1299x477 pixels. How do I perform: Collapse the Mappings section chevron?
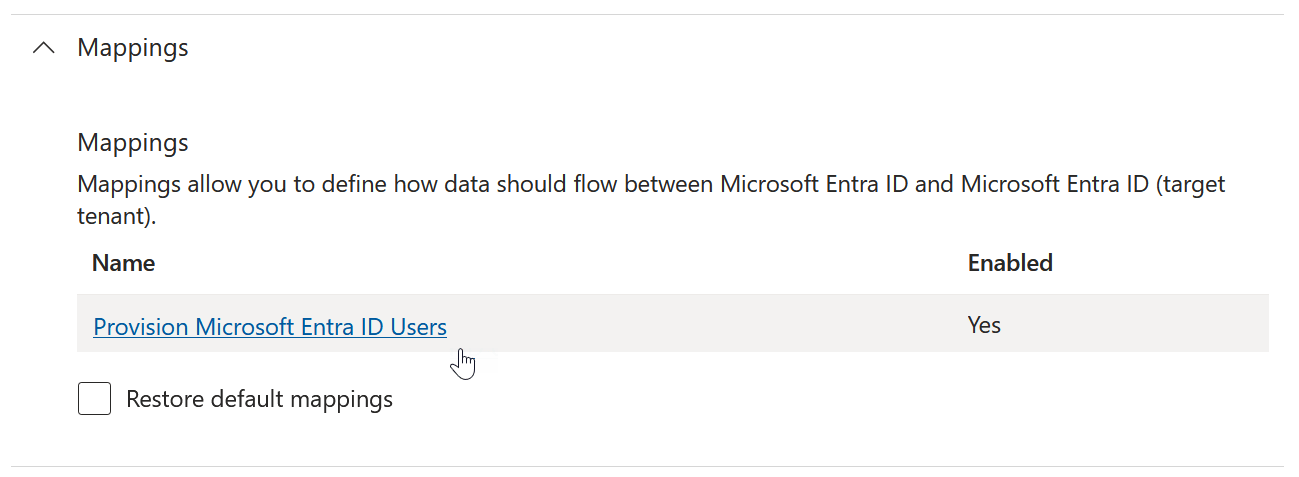coord(43,48)
